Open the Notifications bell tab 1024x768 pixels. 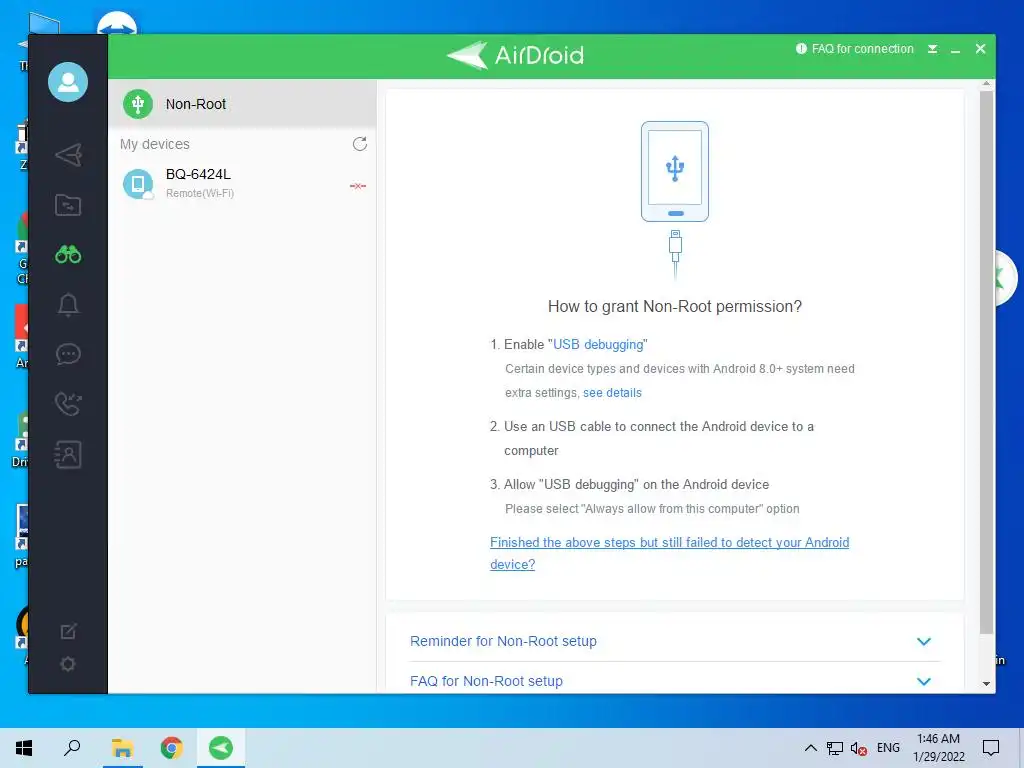coord(68,304)
